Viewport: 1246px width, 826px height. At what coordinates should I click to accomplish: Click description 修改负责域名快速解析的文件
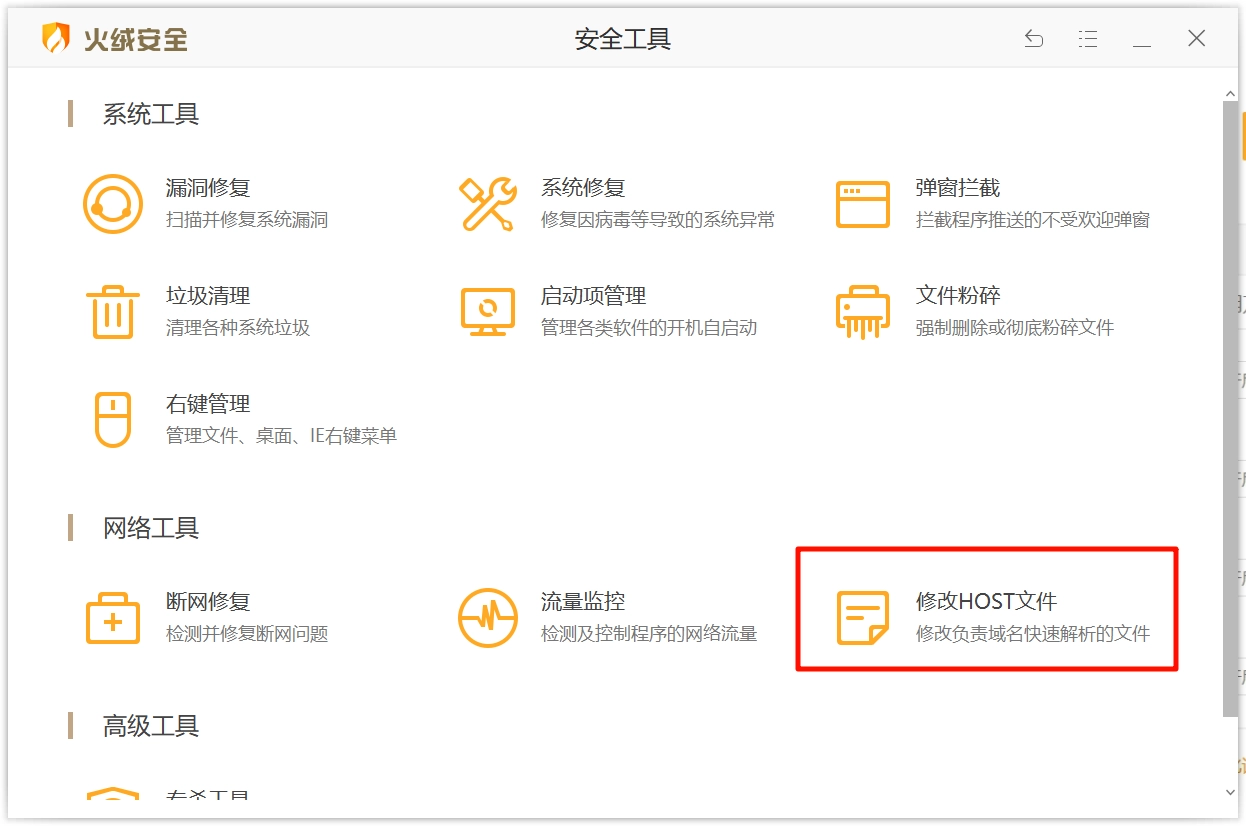click(x=1033, y=634)
